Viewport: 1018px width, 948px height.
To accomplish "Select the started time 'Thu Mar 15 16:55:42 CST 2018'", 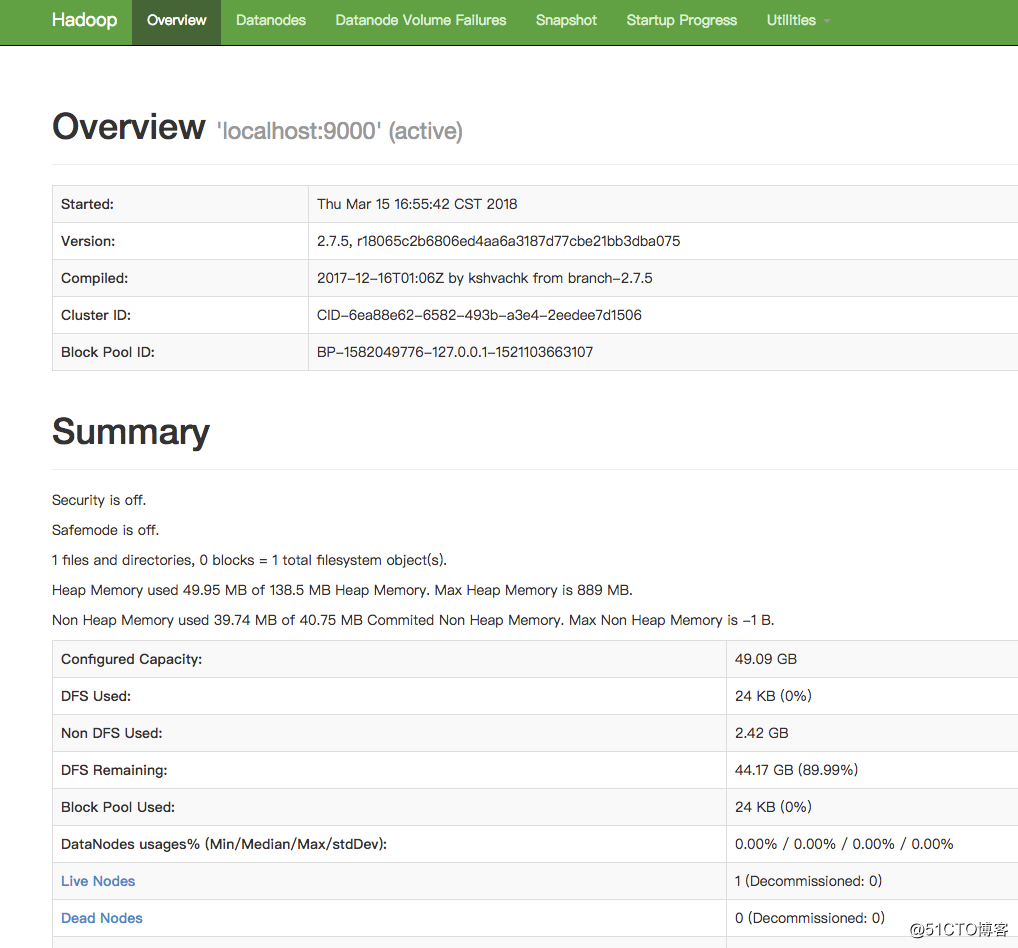I will (x=417, y=204).
